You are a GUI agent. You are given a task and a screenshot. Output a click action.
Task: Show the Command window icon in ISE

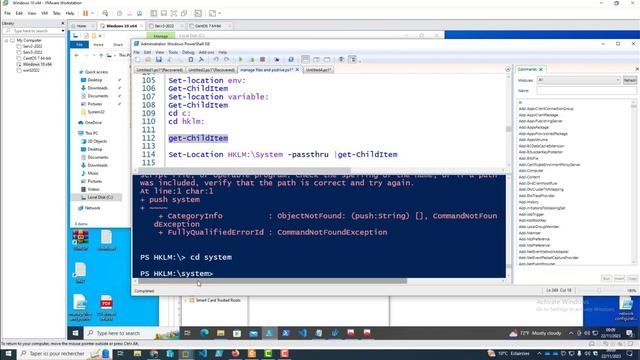coord(341,60)
